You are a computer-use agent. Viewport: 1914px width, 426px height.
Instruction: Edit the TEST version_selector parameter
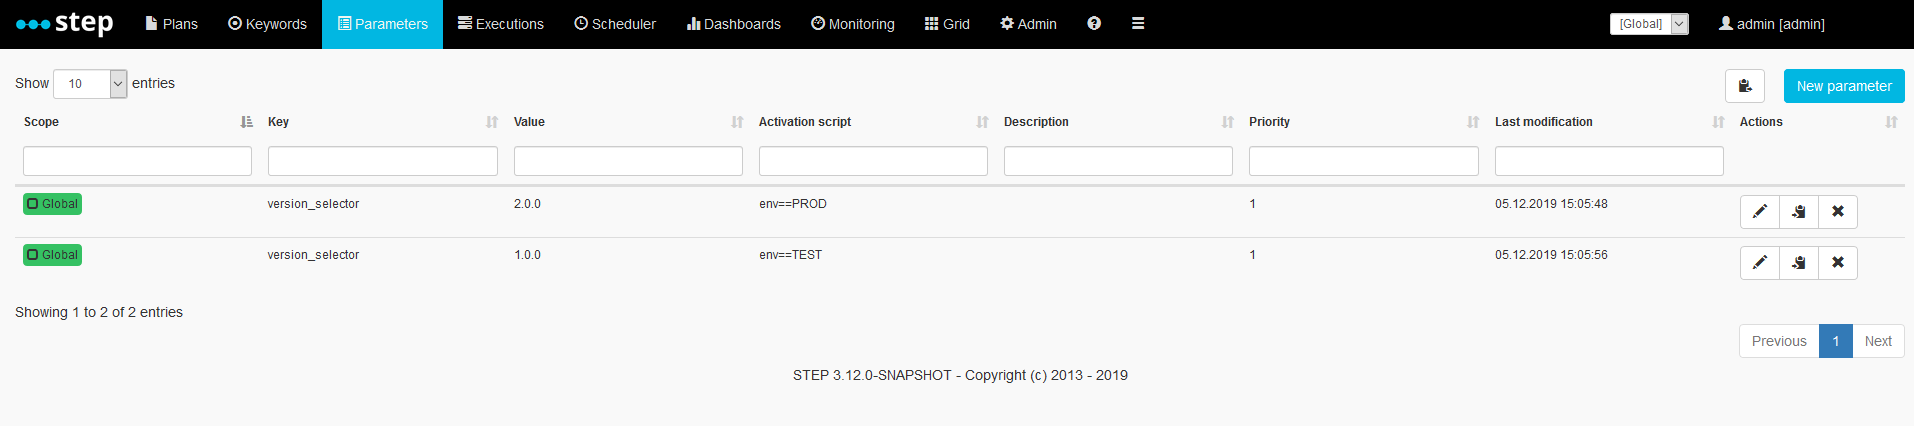1760,263
